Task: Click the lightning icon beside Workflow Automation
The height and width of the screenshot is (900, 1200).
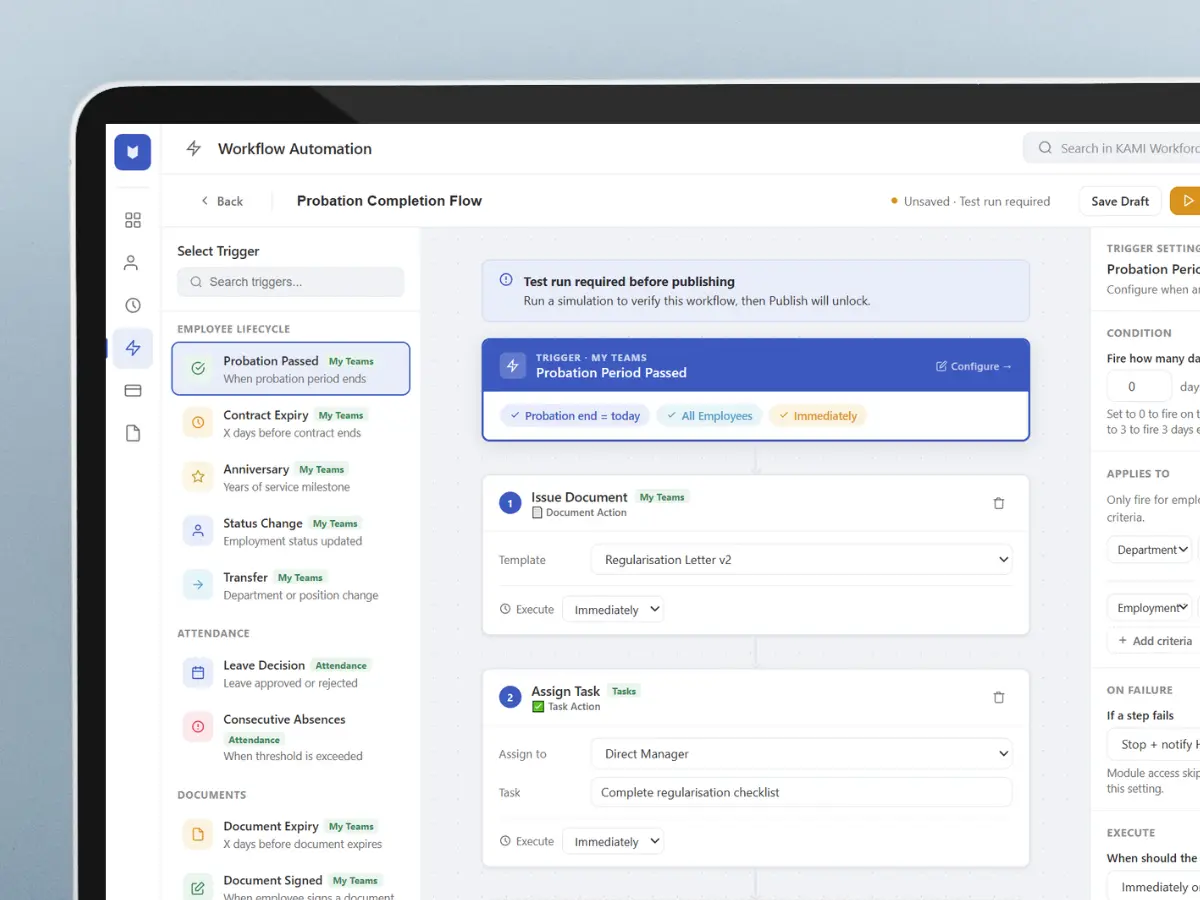Action: pyautogui.click(x=194, y=149)
